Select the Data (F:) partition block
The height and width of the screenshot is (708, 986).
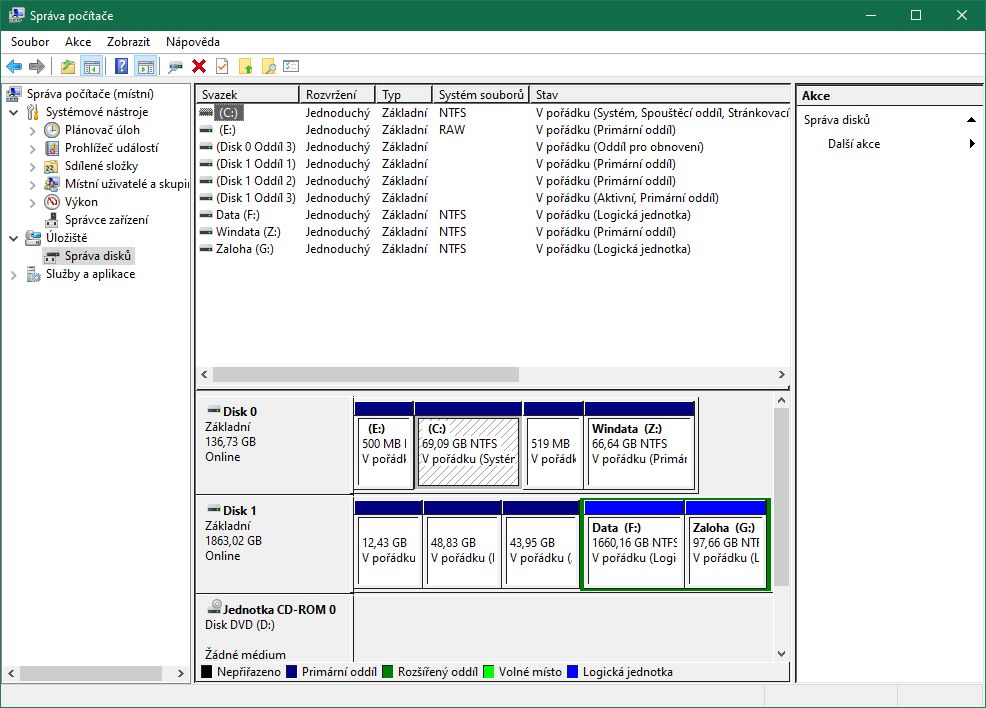click(633, 545)
